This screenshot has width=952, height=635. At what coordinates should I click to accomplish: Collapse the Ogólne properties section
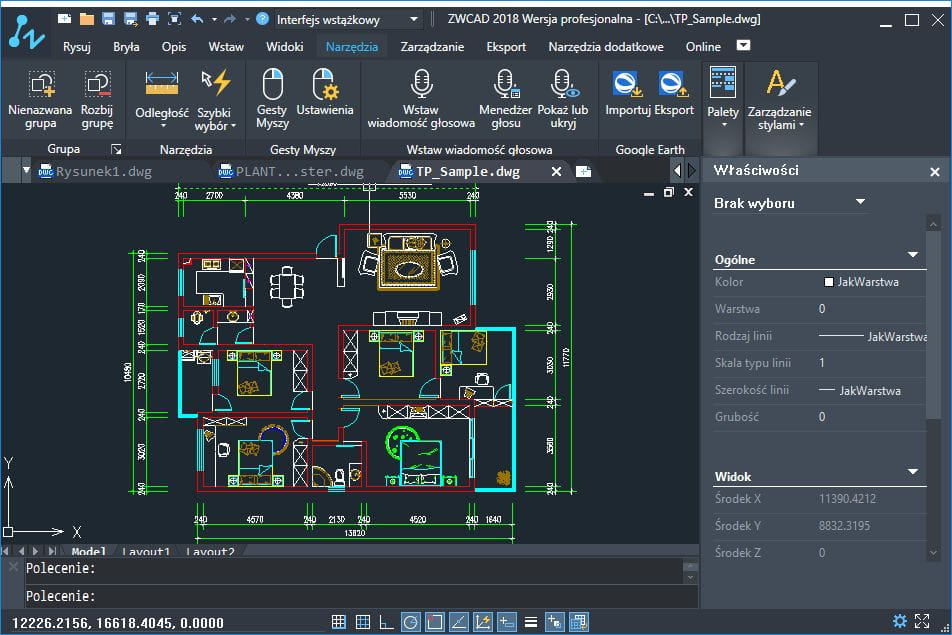[x=912, y=256]
